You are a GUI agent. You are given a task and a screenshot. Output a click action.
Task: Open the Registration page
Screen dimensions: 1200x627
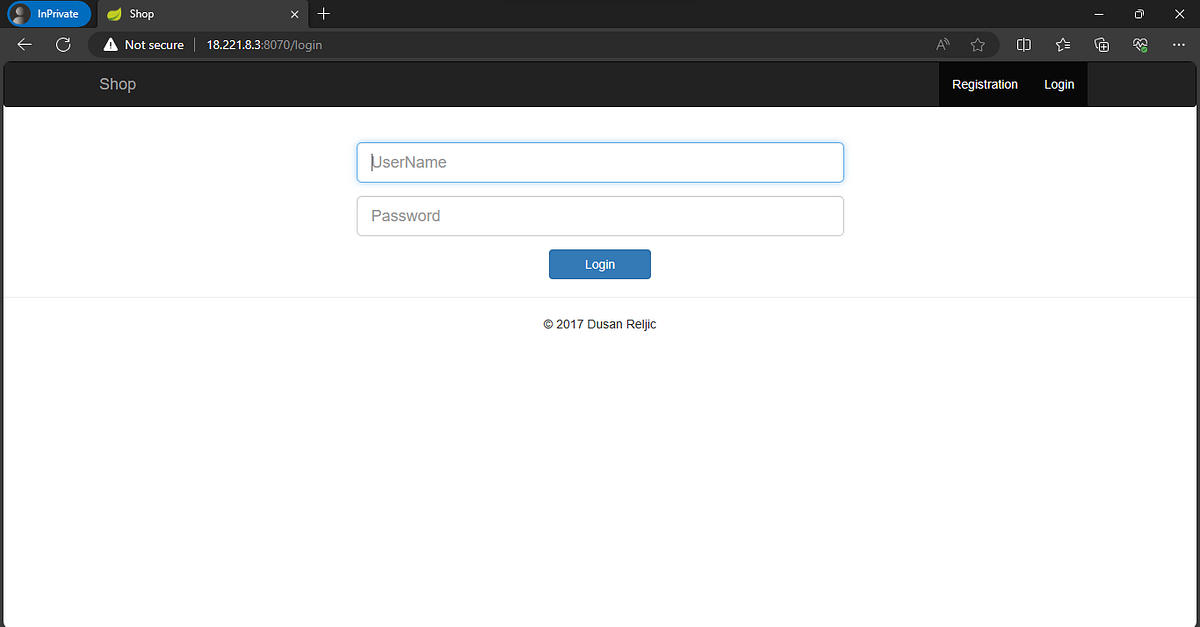tap(984, 84)
